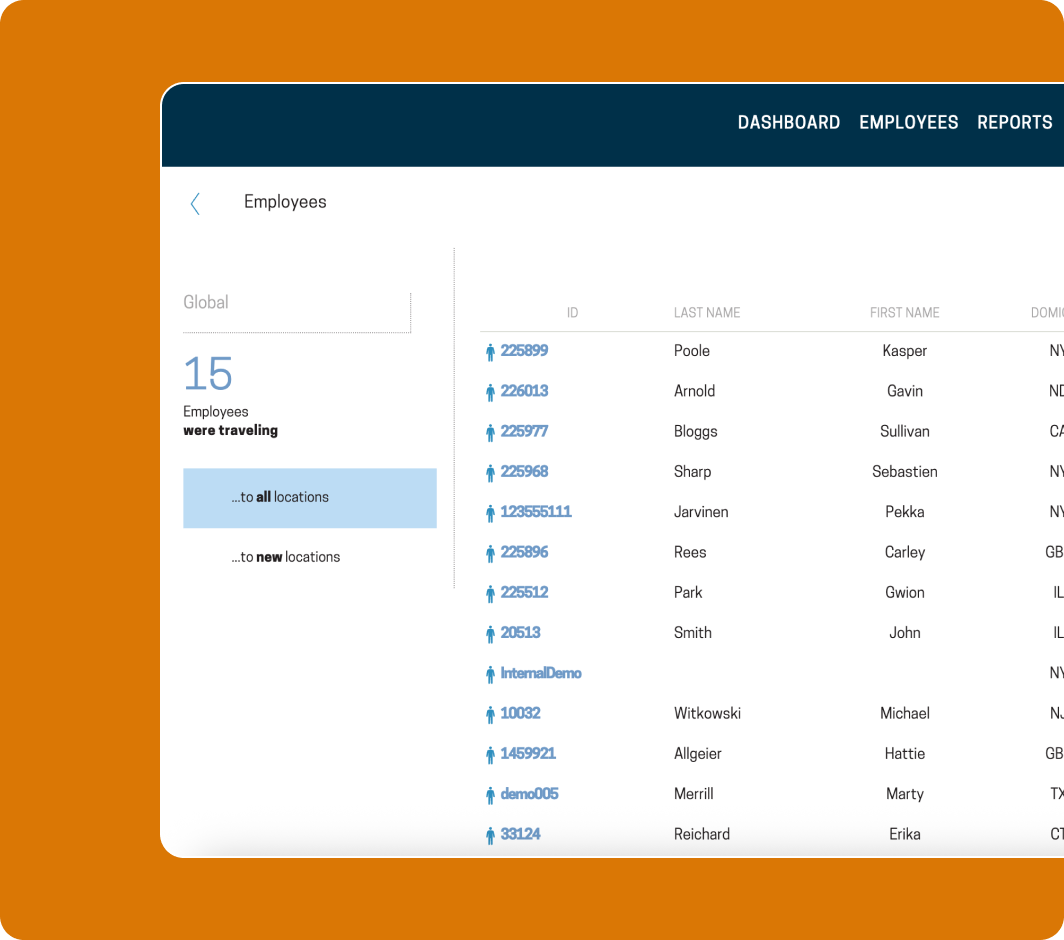
Task: Open employee ID 225977 link
Action: pos(524,431)
